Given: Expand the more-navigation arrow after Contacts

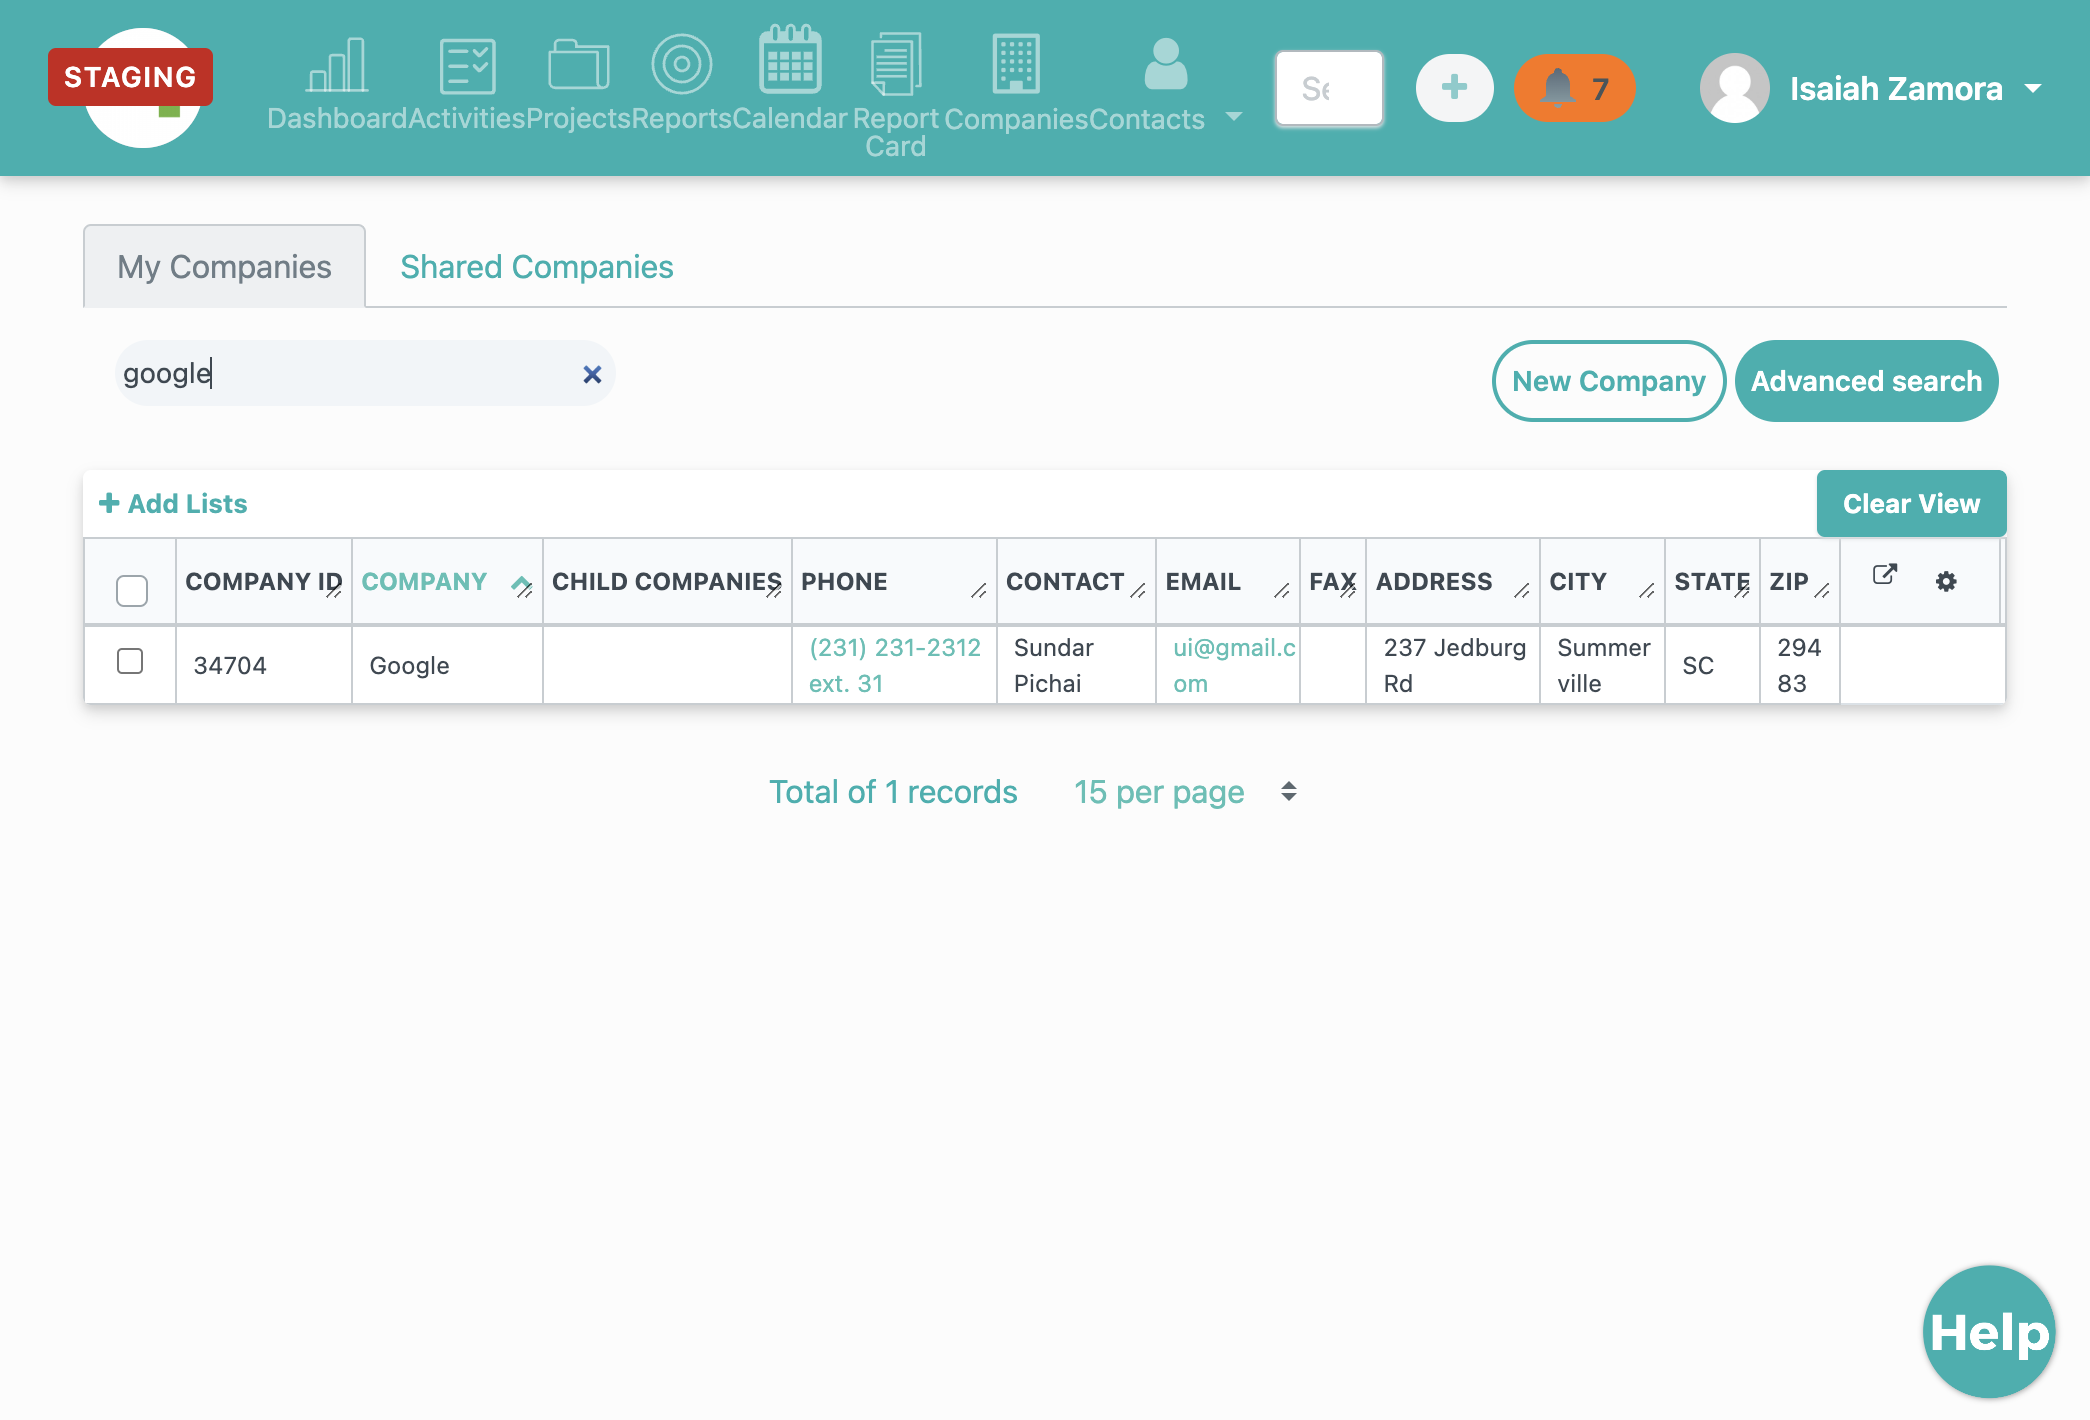Looking at the screenshot, I should (x=1234, y=117).
